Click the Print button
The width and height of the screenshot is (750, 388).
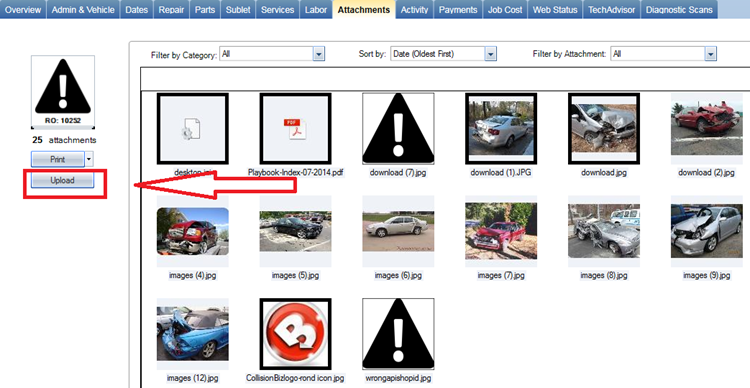(58, 159)
